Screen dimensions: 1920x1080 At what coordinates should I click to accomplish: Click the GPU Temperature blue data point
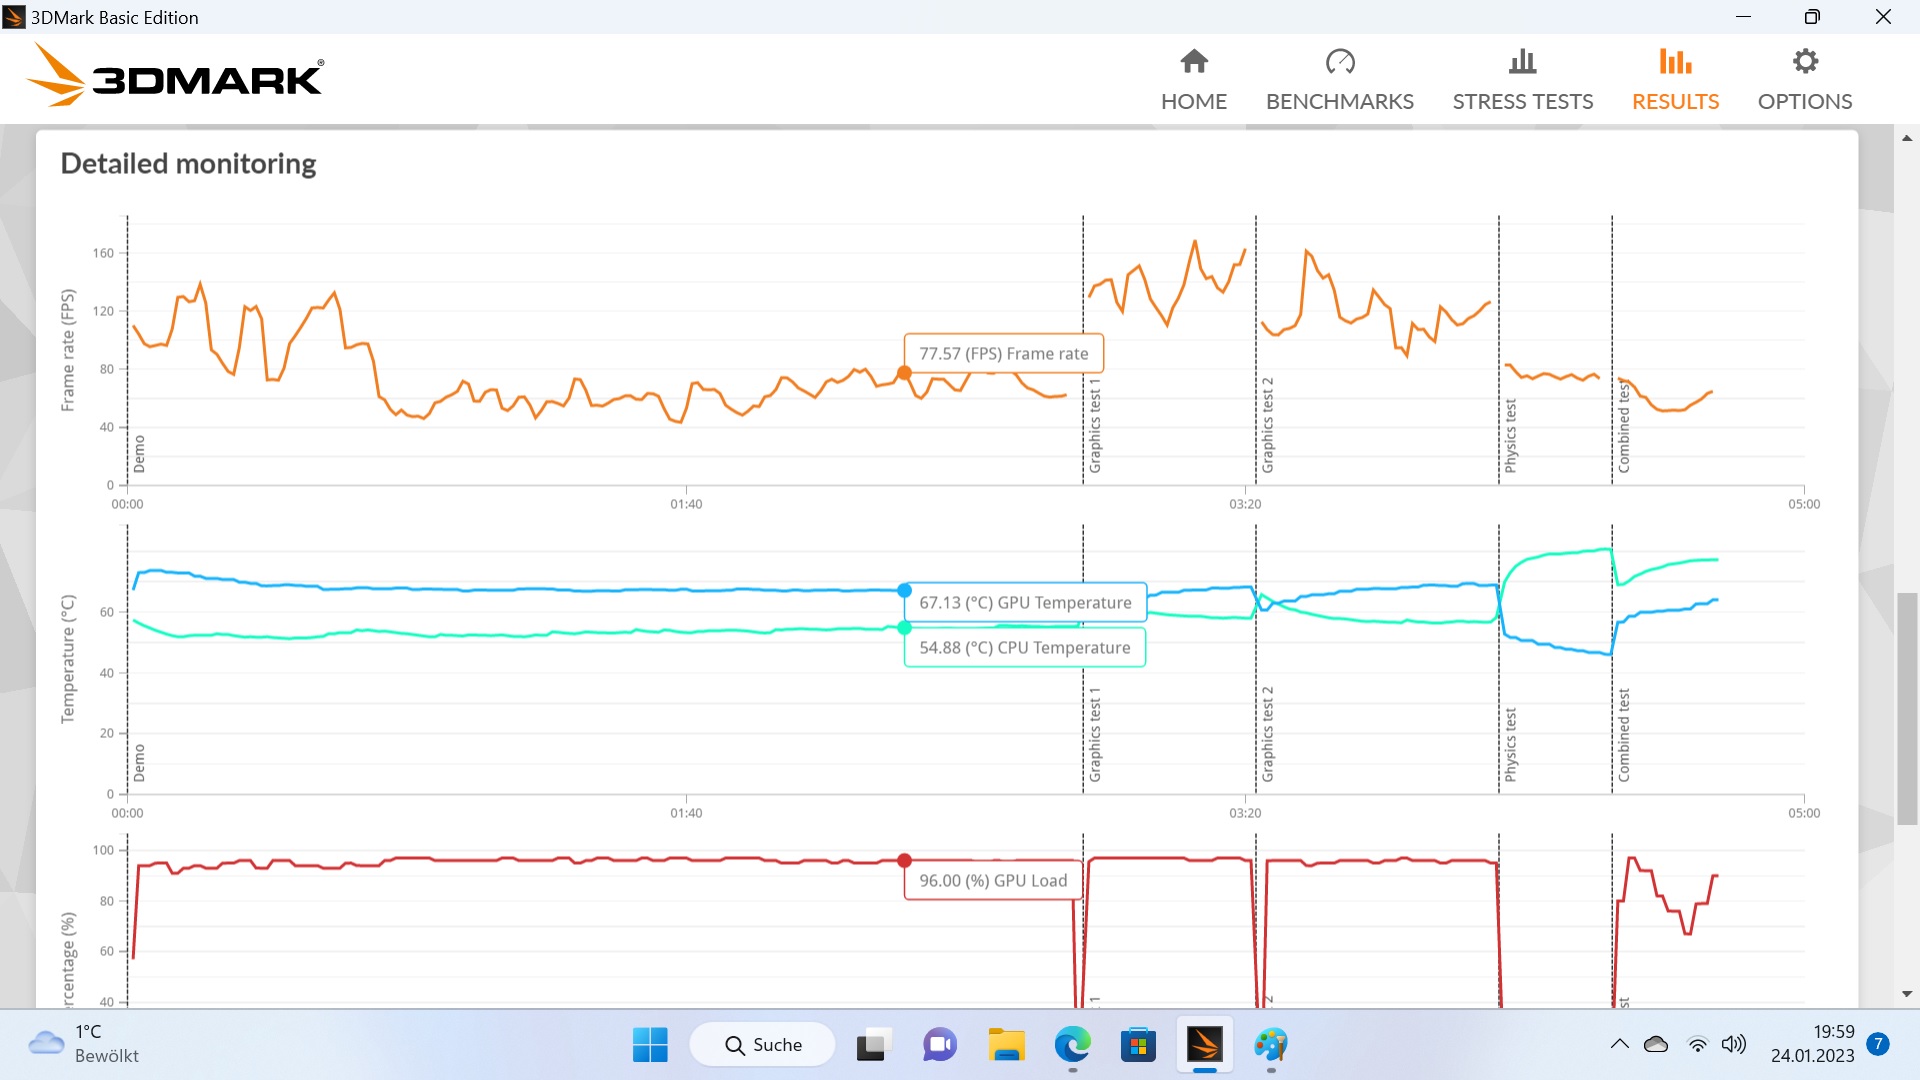point(904,590)
